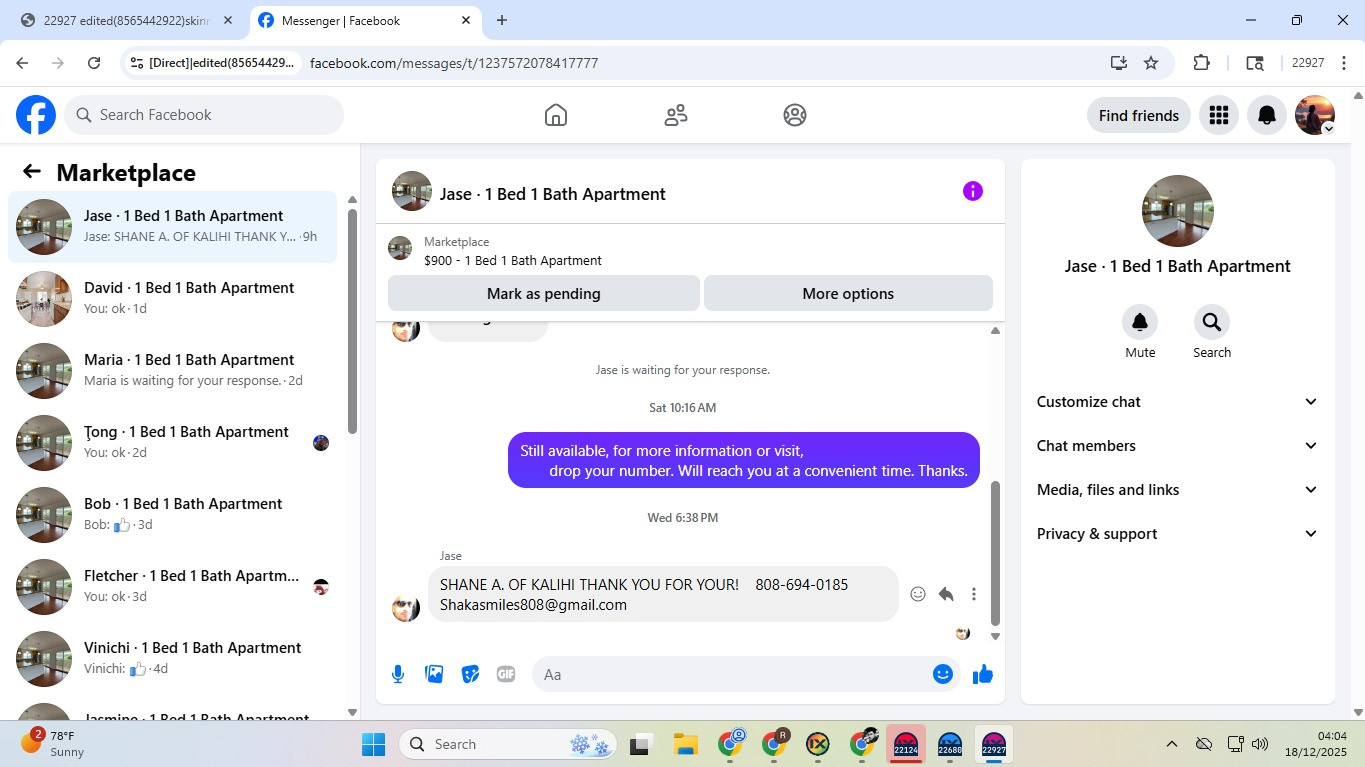Click the Mark as pending button

click(x=544, y=294)
